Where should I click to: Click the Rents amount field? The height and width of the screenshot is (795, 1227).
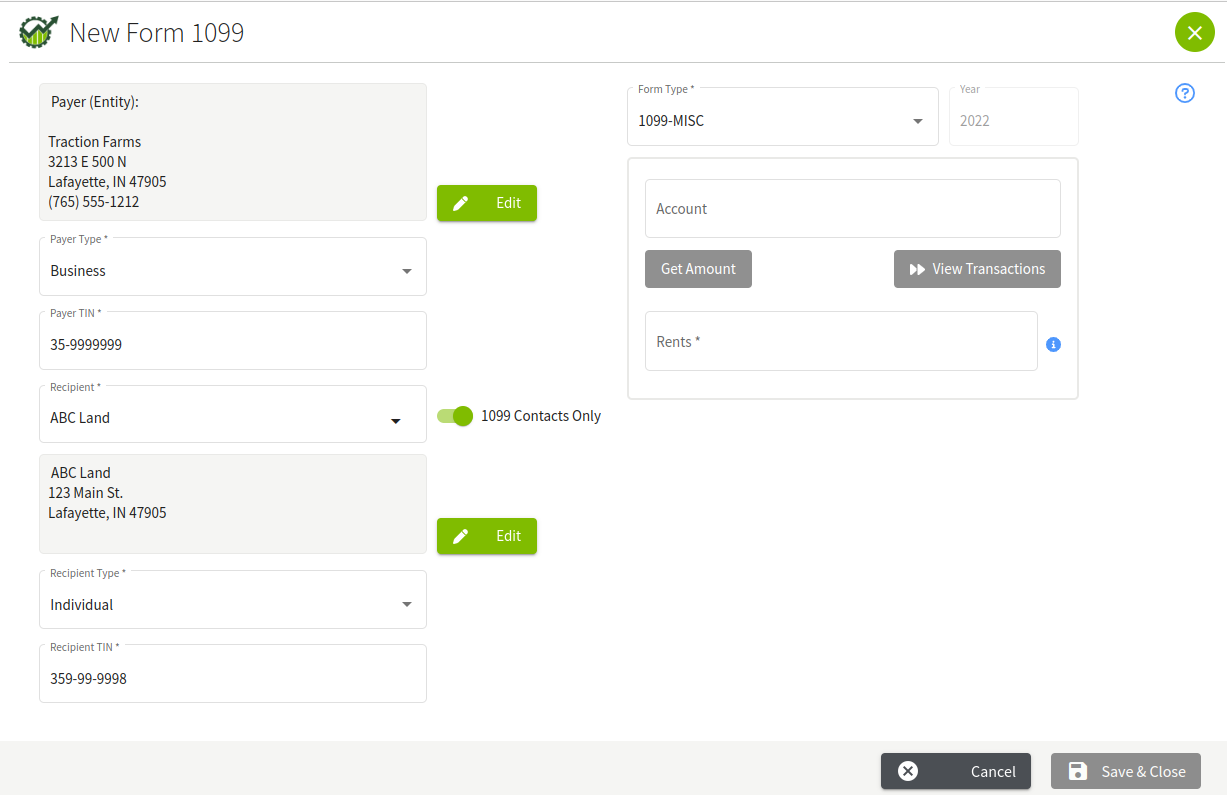click(x=841, y=341)
